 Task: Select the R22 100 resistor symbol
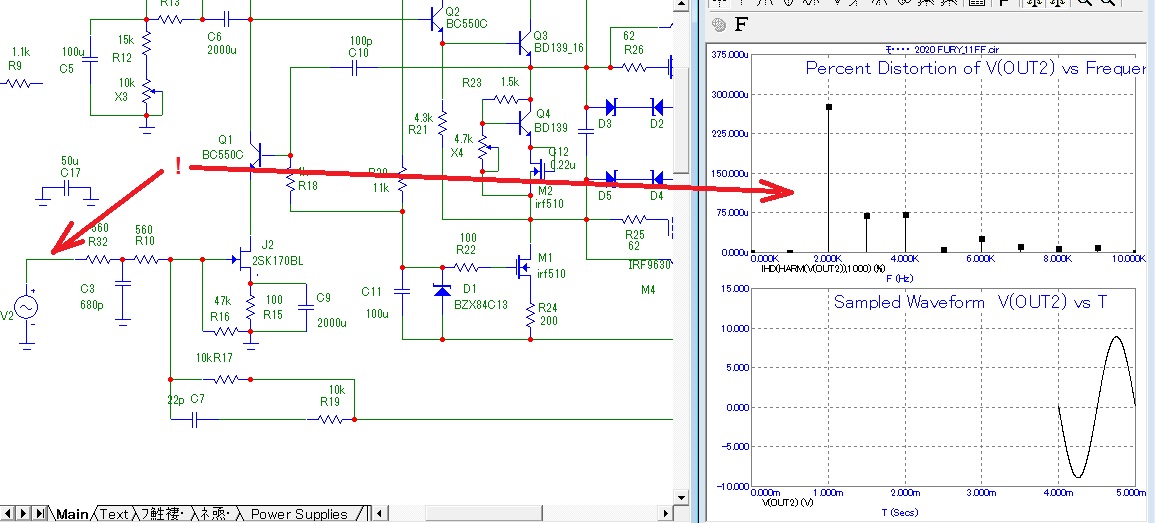(466, 267)
